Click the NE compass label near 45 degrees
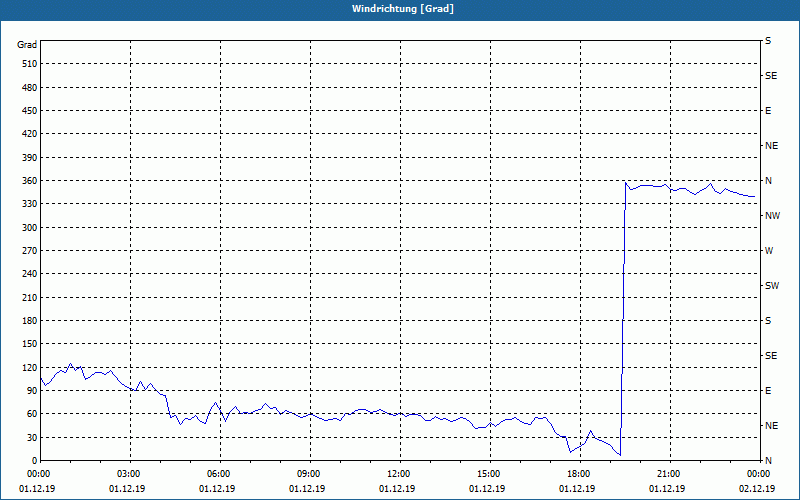Viewport: 800px width, 500px height. (x=771, y=426)
